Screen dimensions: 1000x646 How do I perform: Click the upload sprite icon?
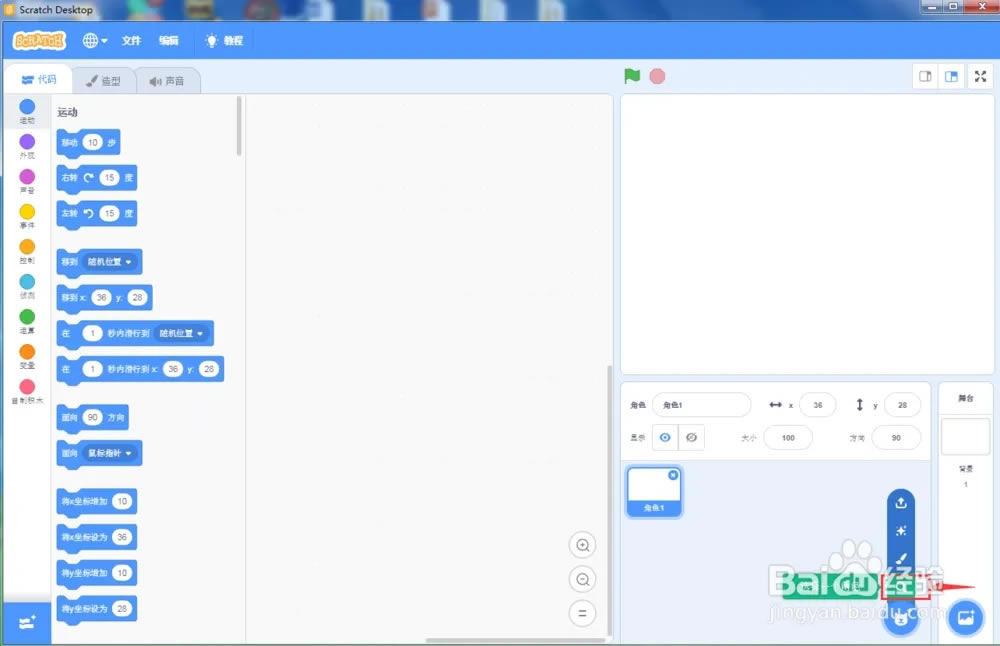(x=901, y=503)
